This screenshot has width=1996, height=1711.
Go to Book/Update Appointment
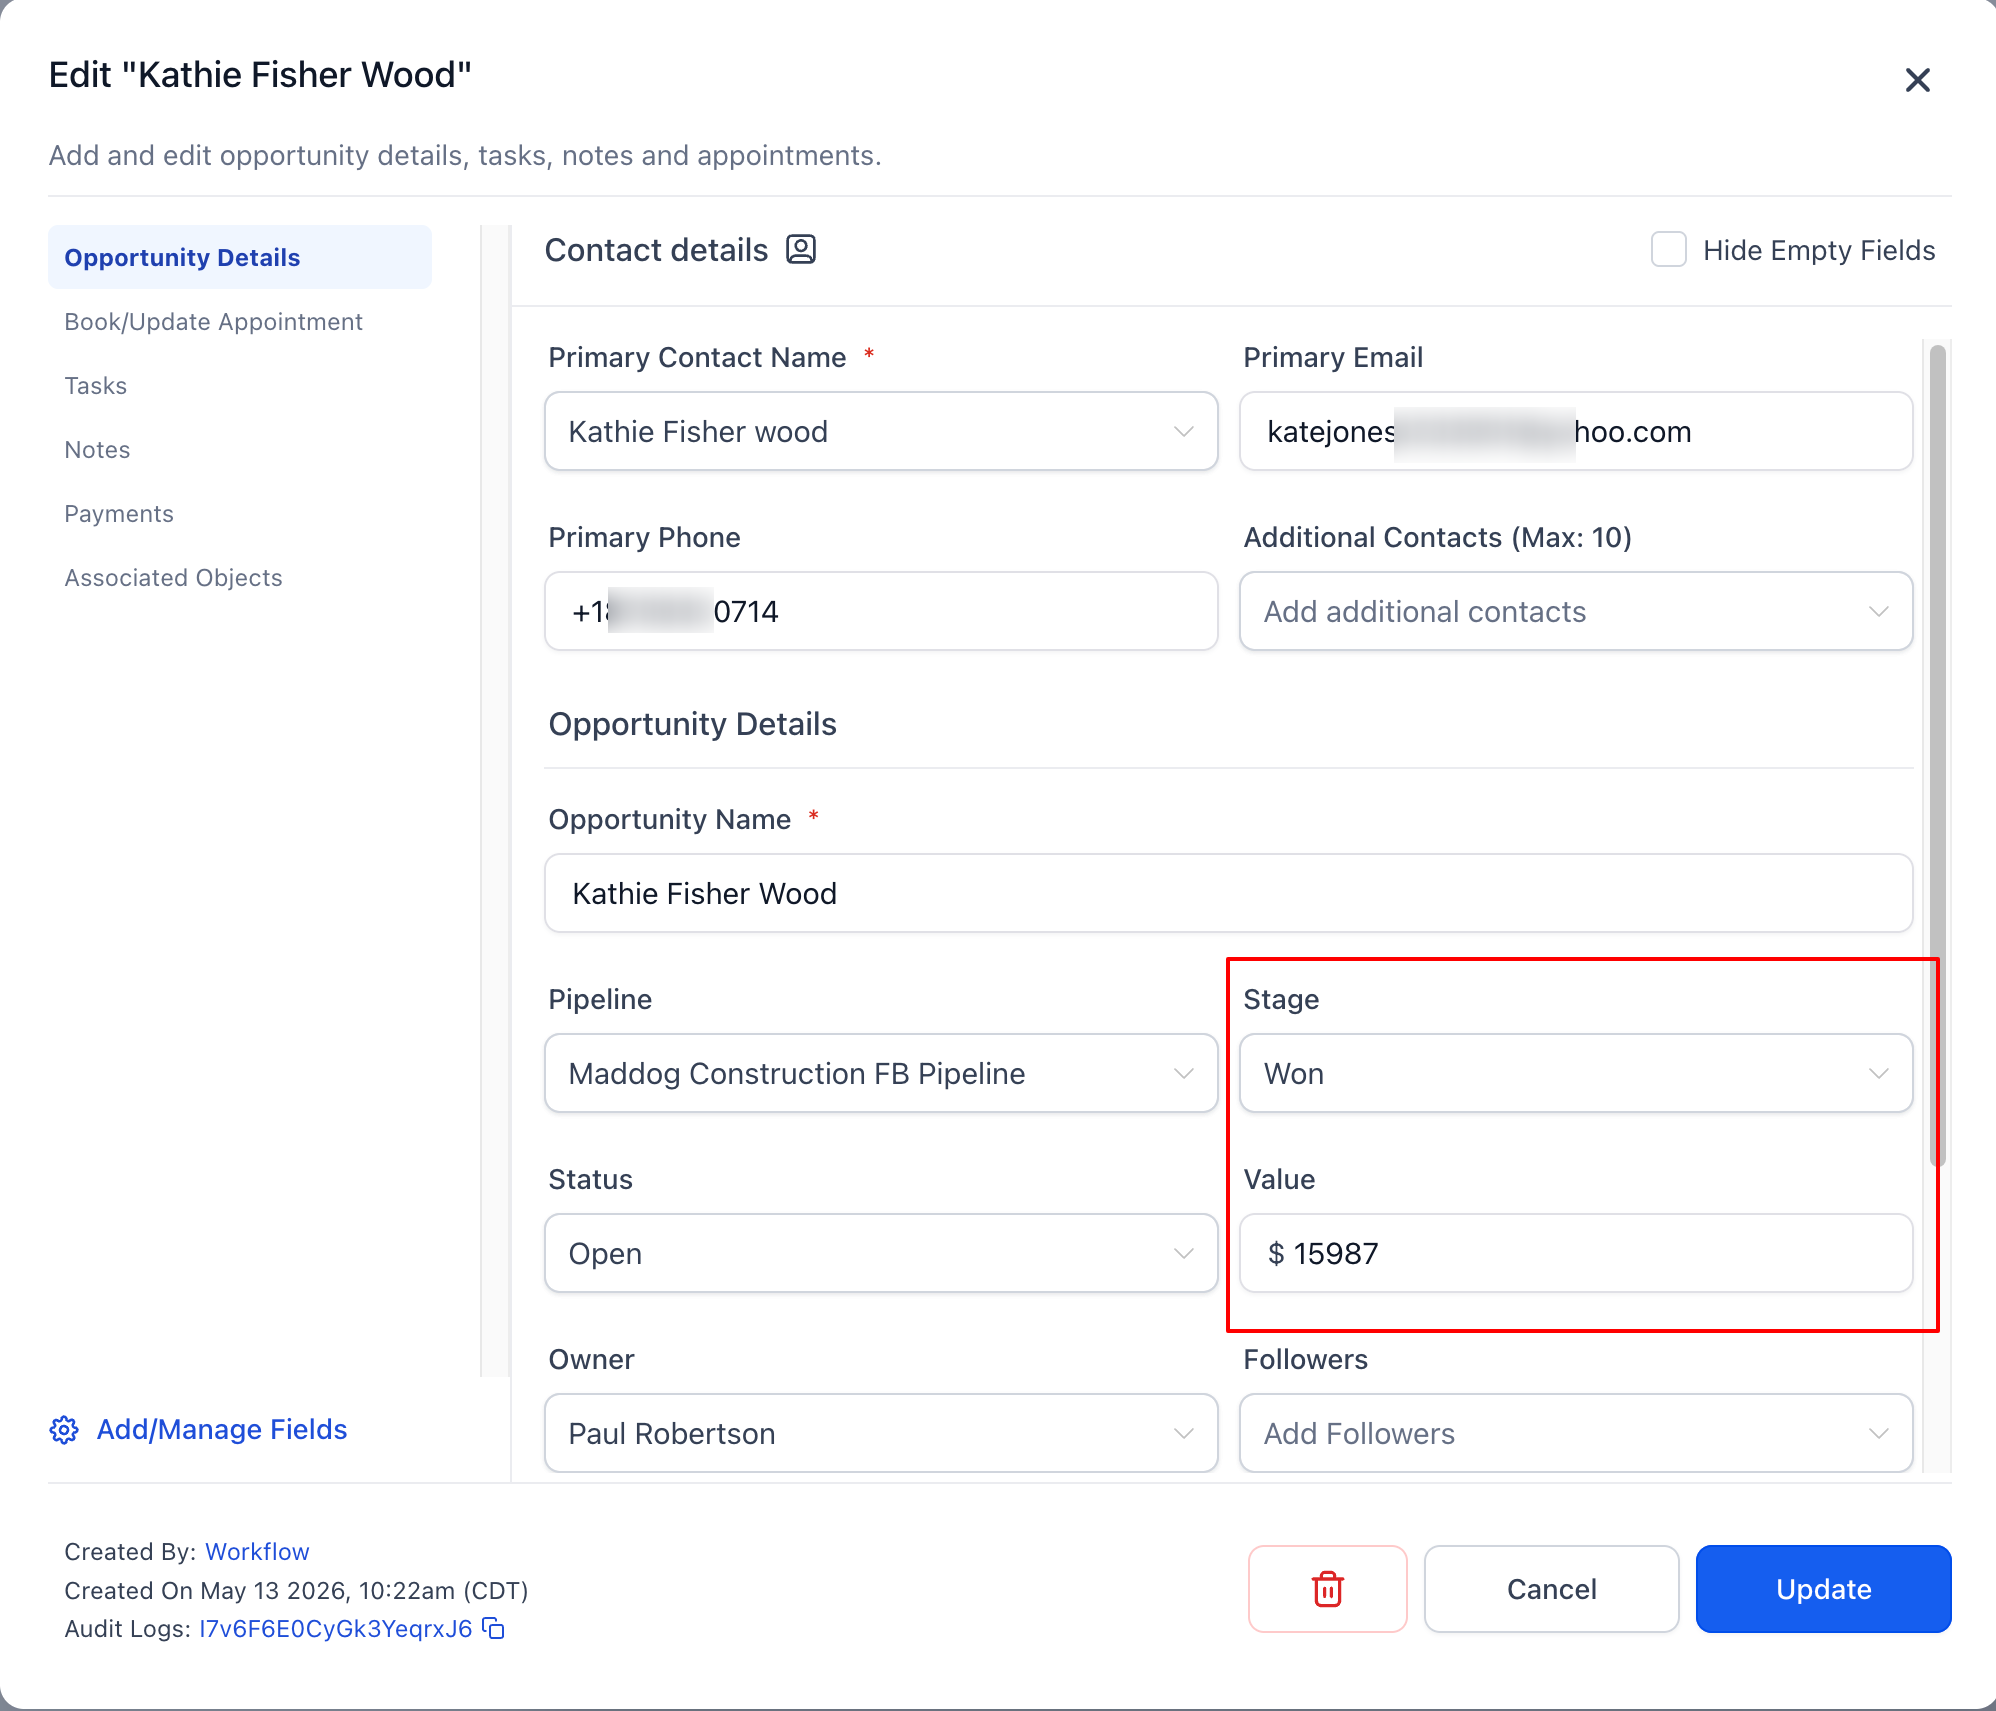click(x=213, y=322)
